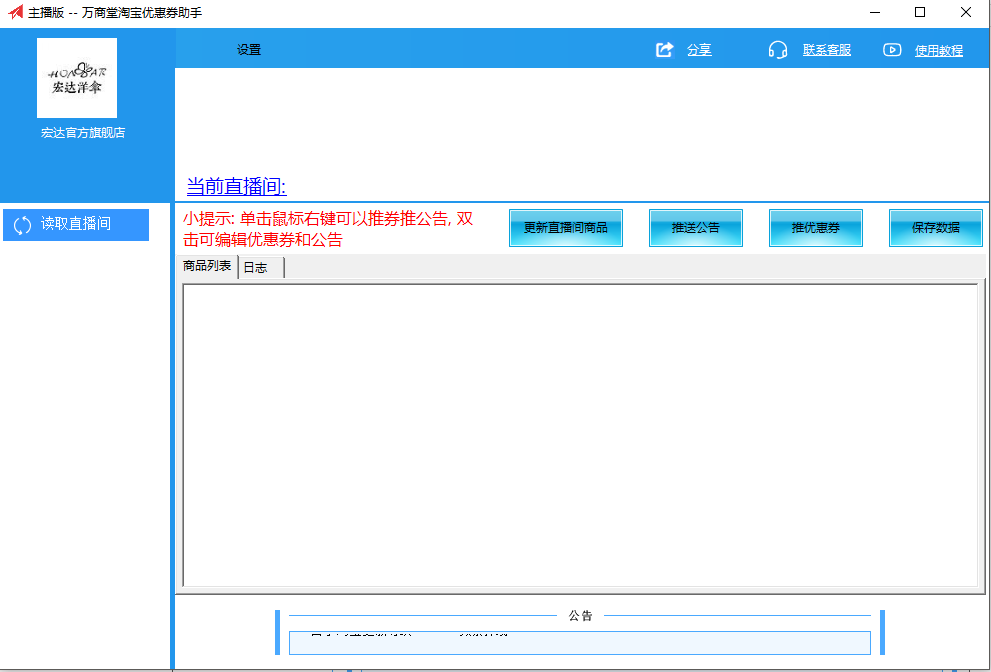The image size is (991, 672).
Task: Open the 分享 link
Action: point(699,50)
